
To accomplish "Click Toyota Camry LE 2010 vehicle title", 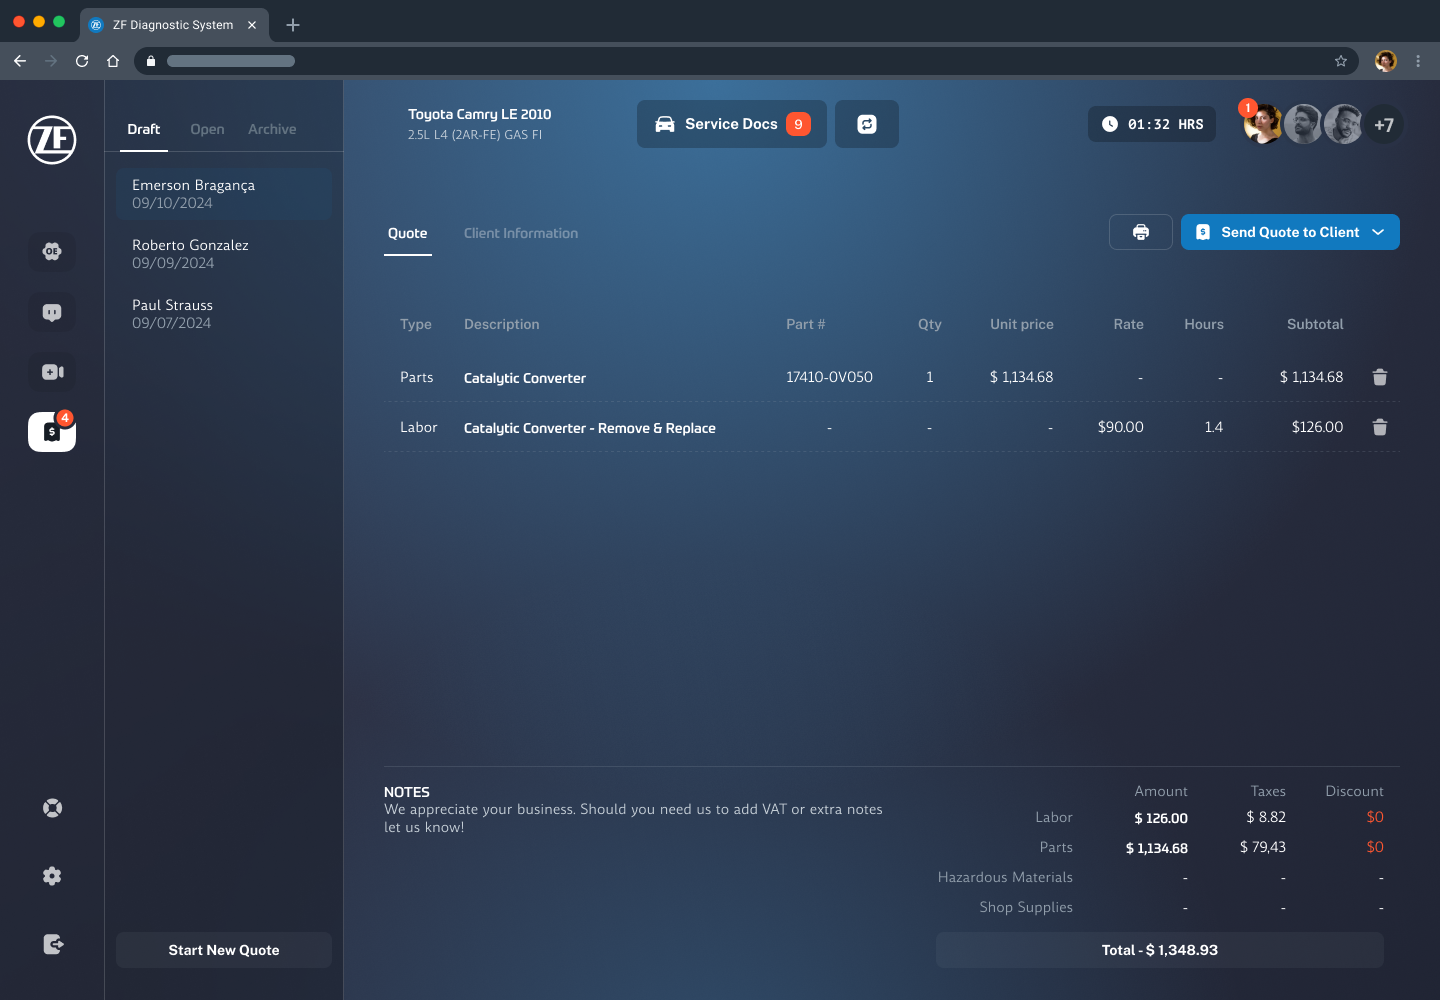I will [x=480, y=114].
